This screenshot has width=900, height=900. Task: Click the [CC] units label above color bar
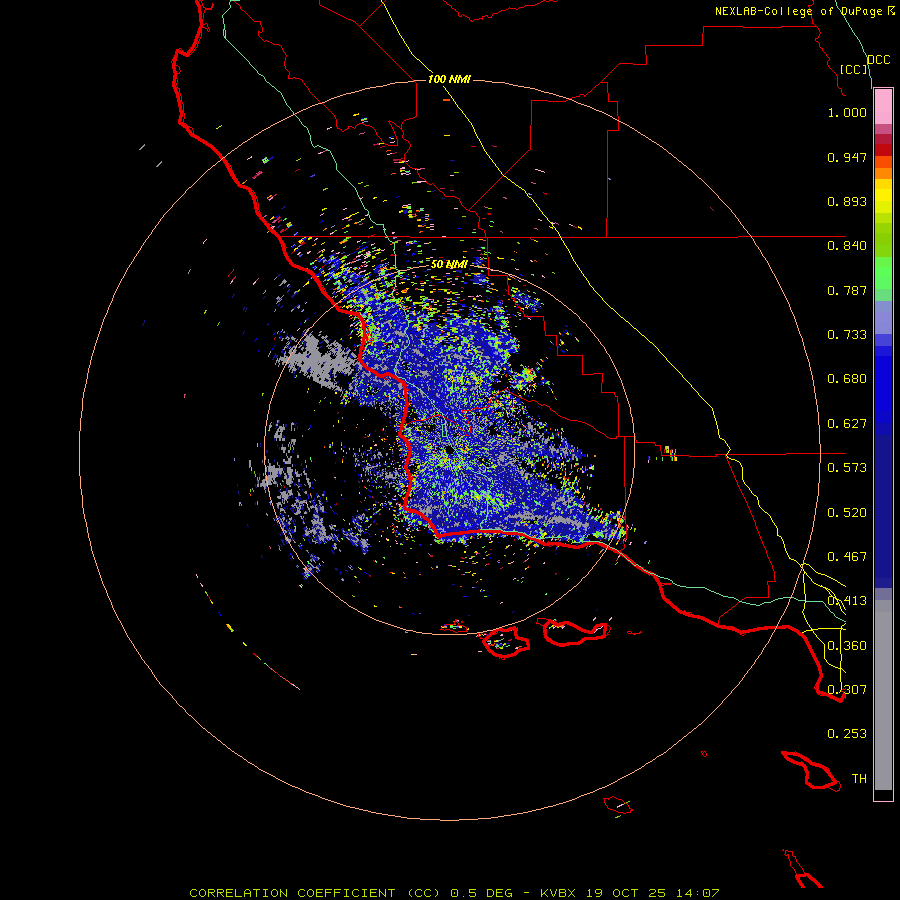point(854,69)
